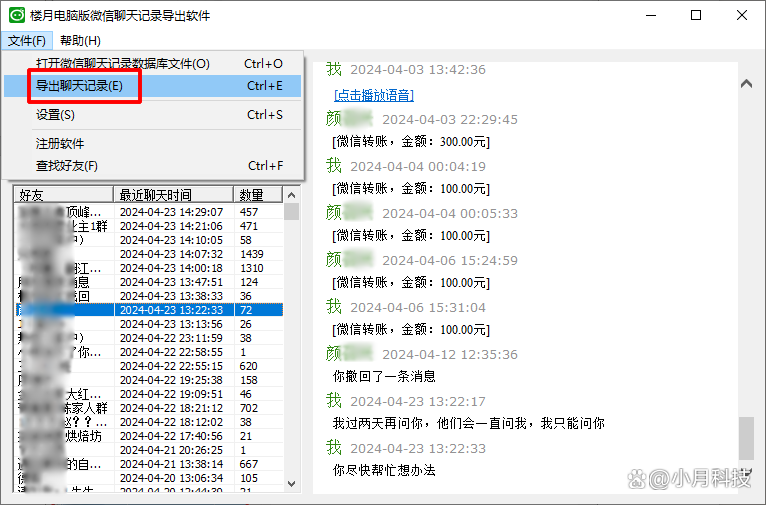The height and width of the screenshot is (505, 766).
Task: Click count cell 1310 in friend list
Action: click(252, 268)
